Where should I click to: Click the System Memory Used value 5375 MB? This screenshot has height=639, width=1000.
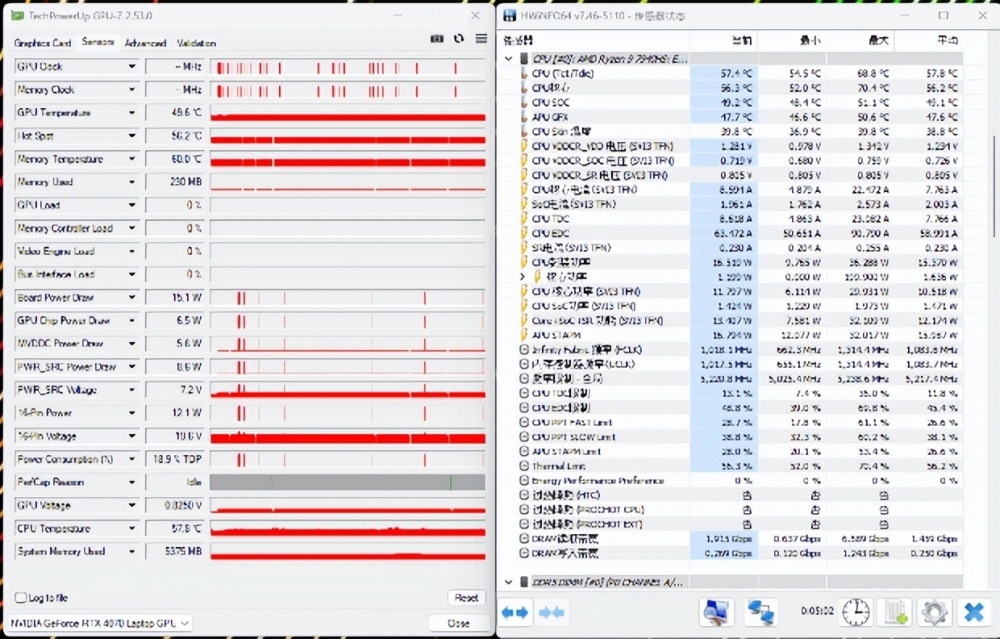(x=175, y=551)
